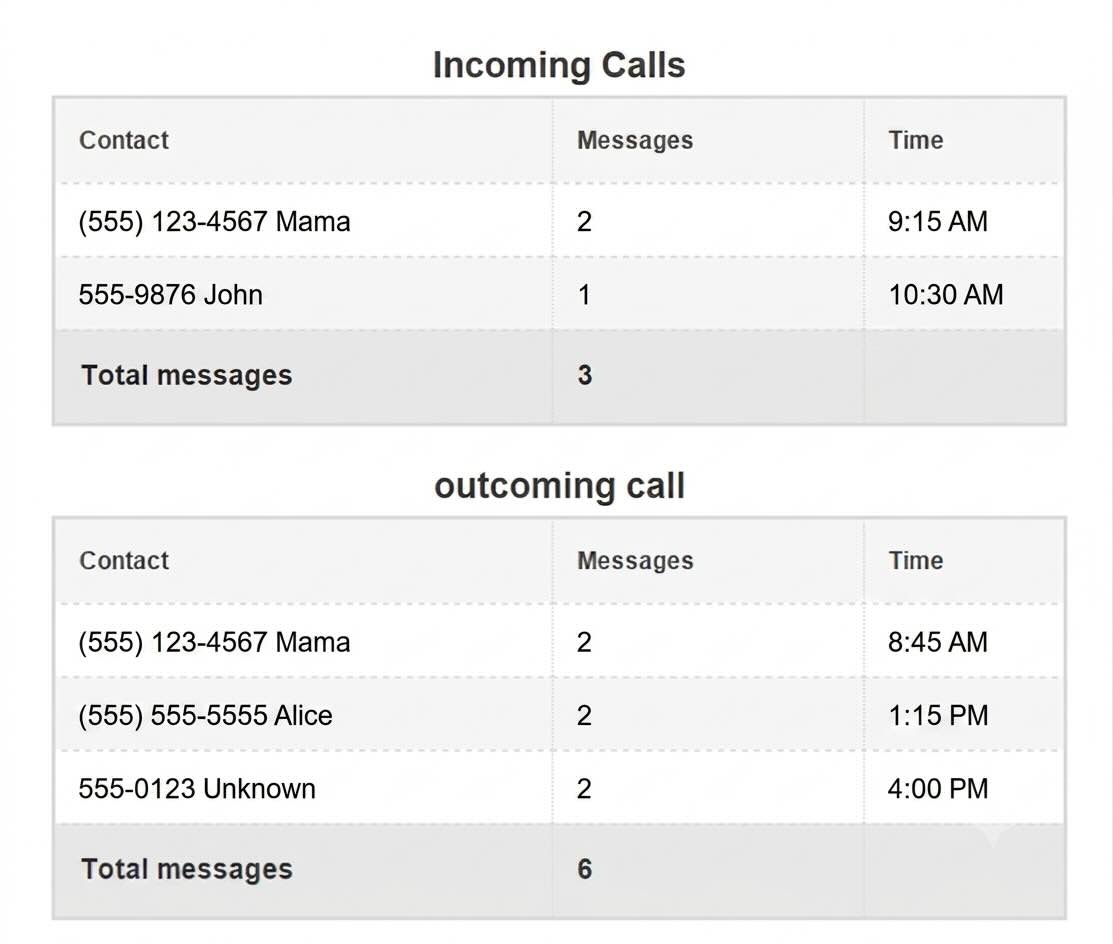The height and width of the screenshot is (944, 1113).
Task: Select the 4:00 PM time cell
Action: 938,789
